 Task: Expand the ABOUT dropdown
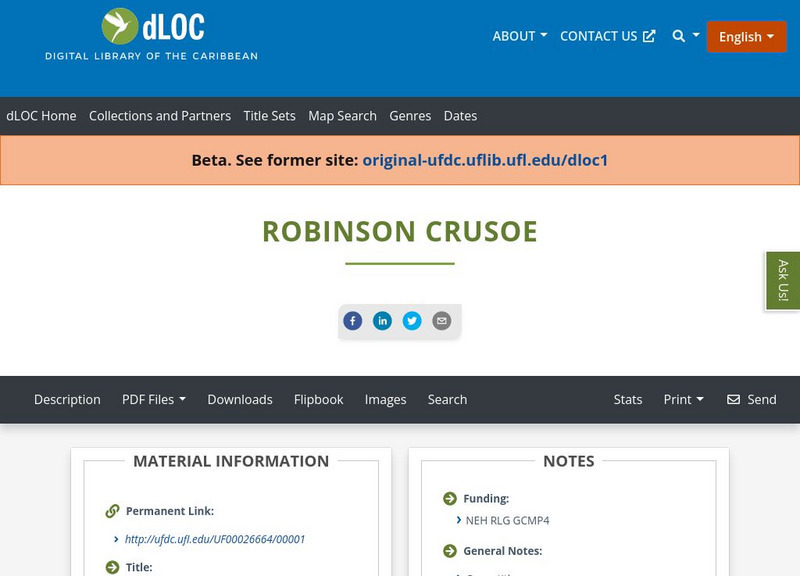pos(519,35)
